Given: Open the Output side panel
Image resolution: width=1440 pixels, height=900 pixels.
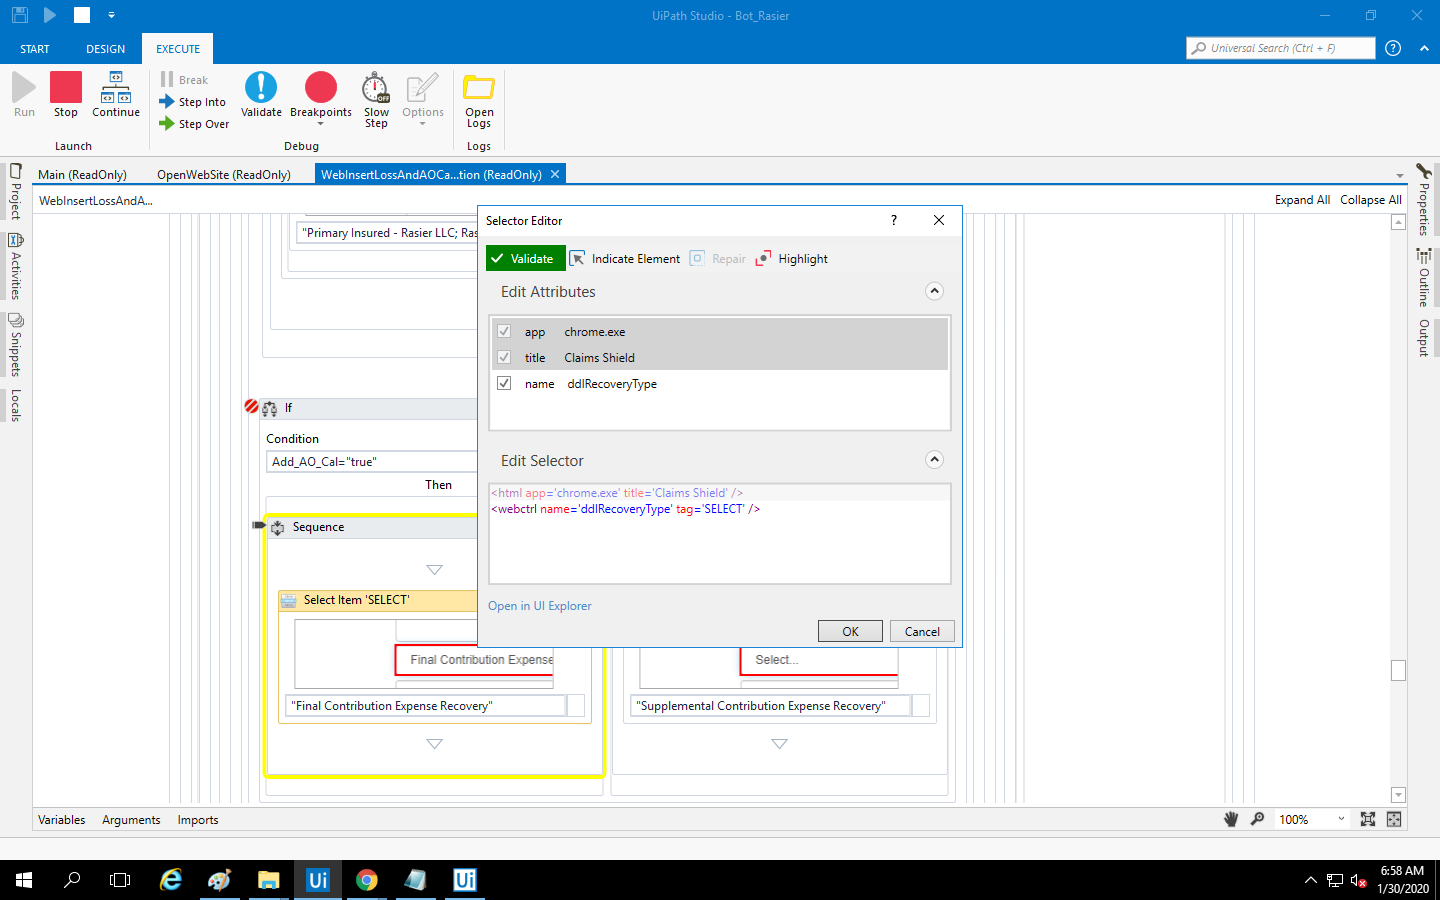Looking at the screenshot, I should click(1424, 338).
